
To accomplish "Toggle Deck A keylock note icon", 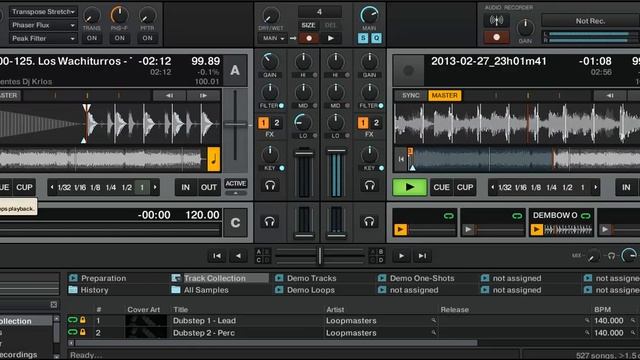I will 214,159.
